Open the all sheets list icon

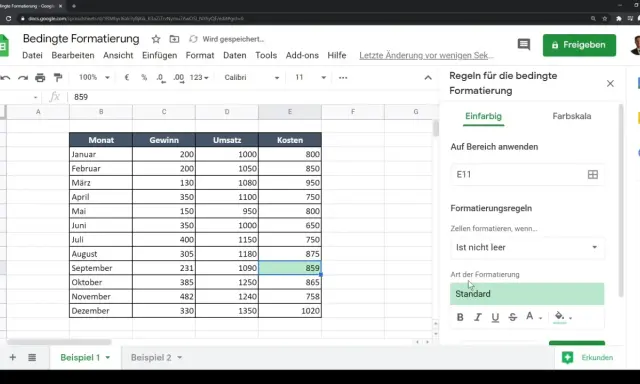tap(32, 357)
